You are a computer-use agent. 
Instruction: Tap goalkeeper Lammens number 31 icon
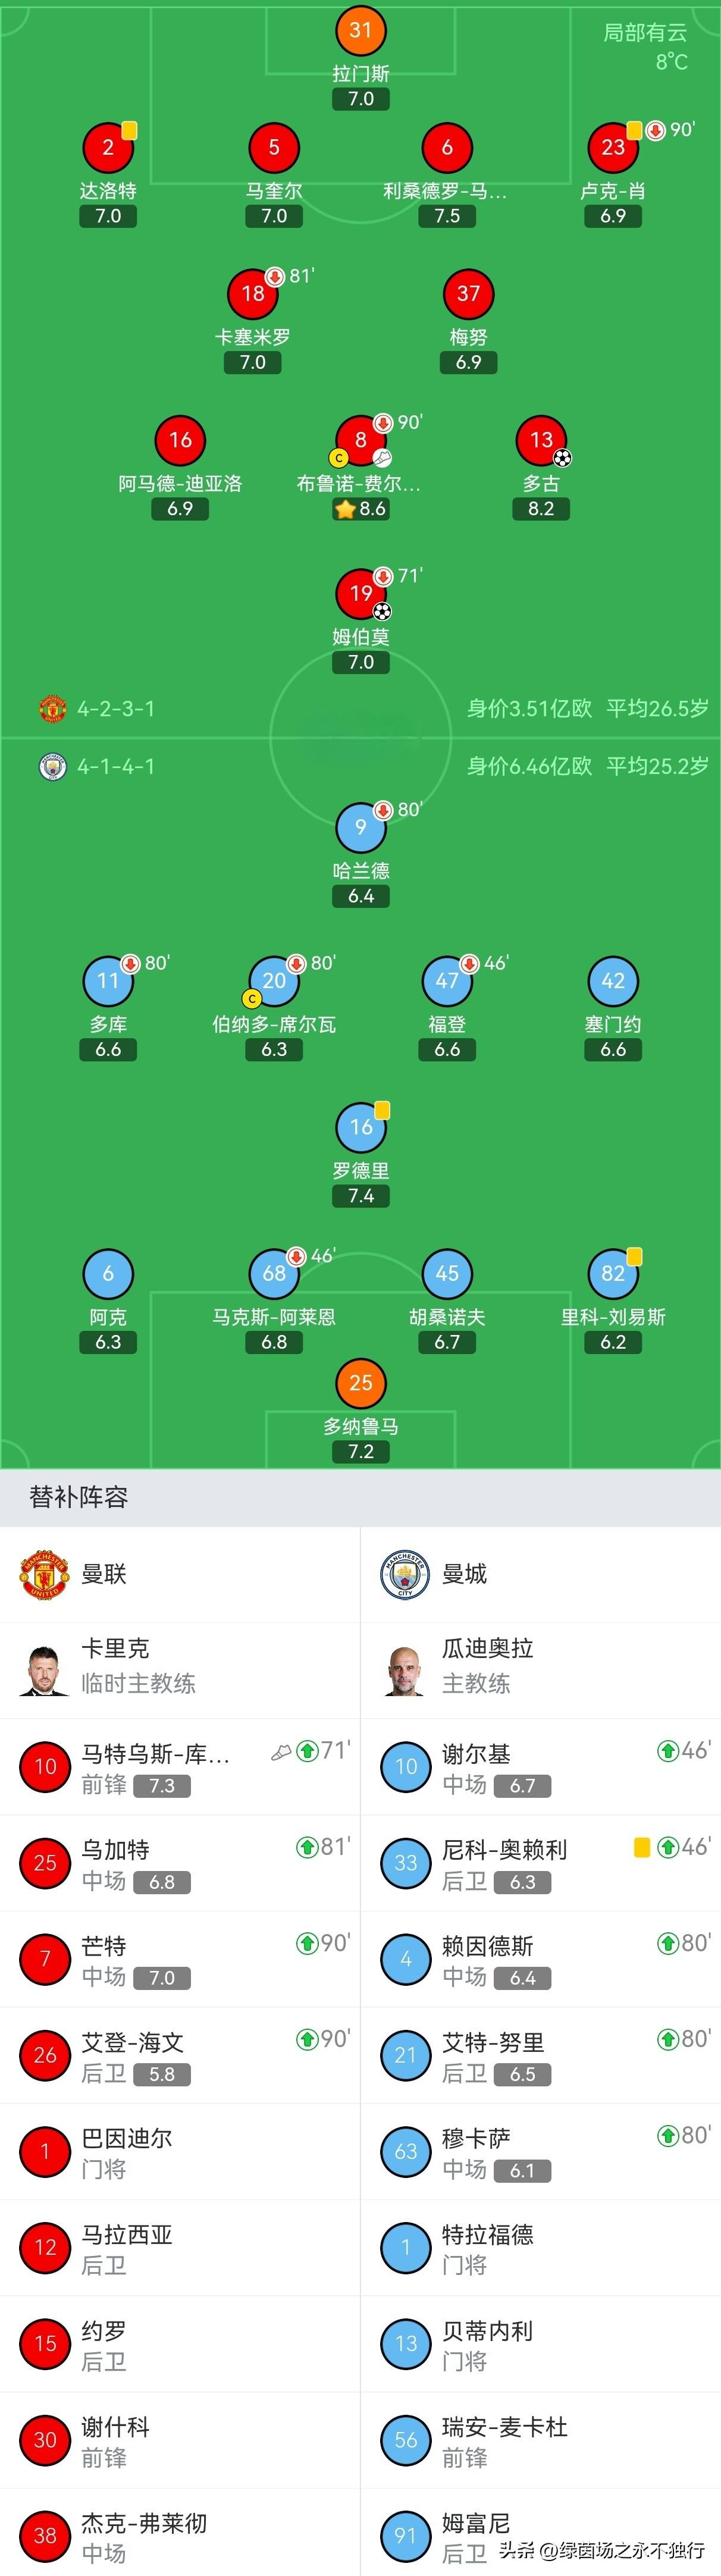point(361,30)
